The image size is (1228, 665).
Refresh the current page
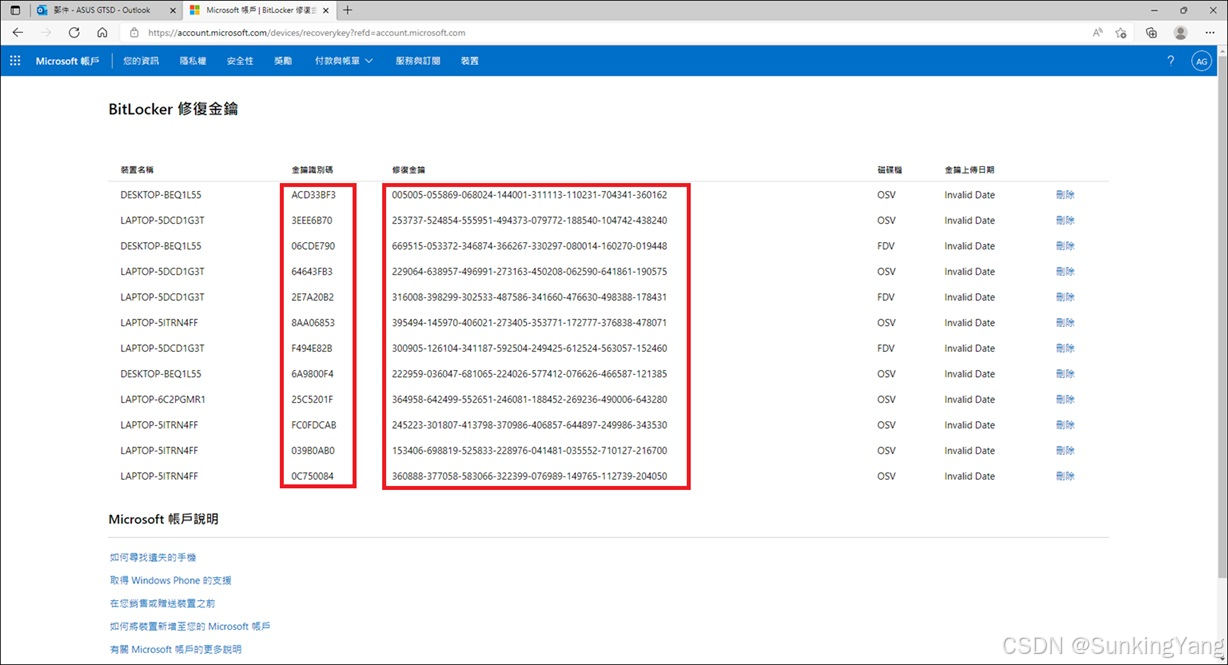point(73,32)
